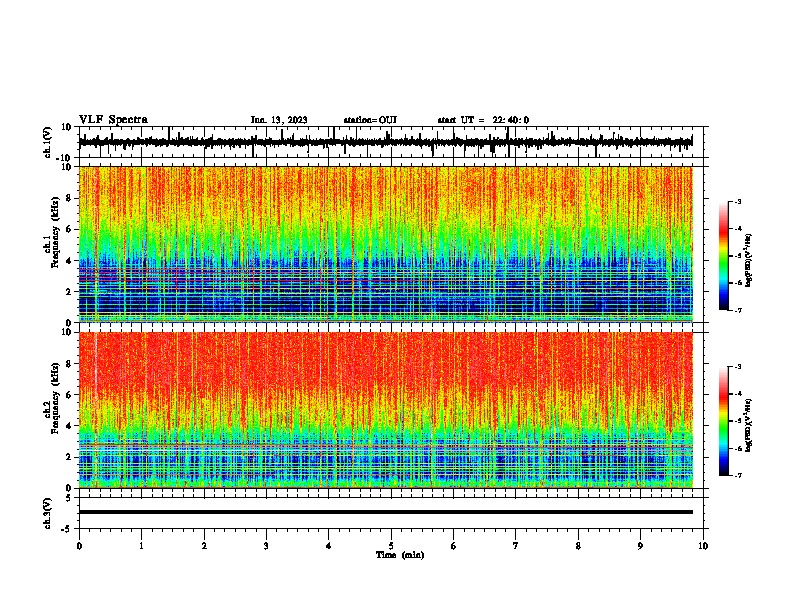Click the ch.1 waveform trace panel

390,142
